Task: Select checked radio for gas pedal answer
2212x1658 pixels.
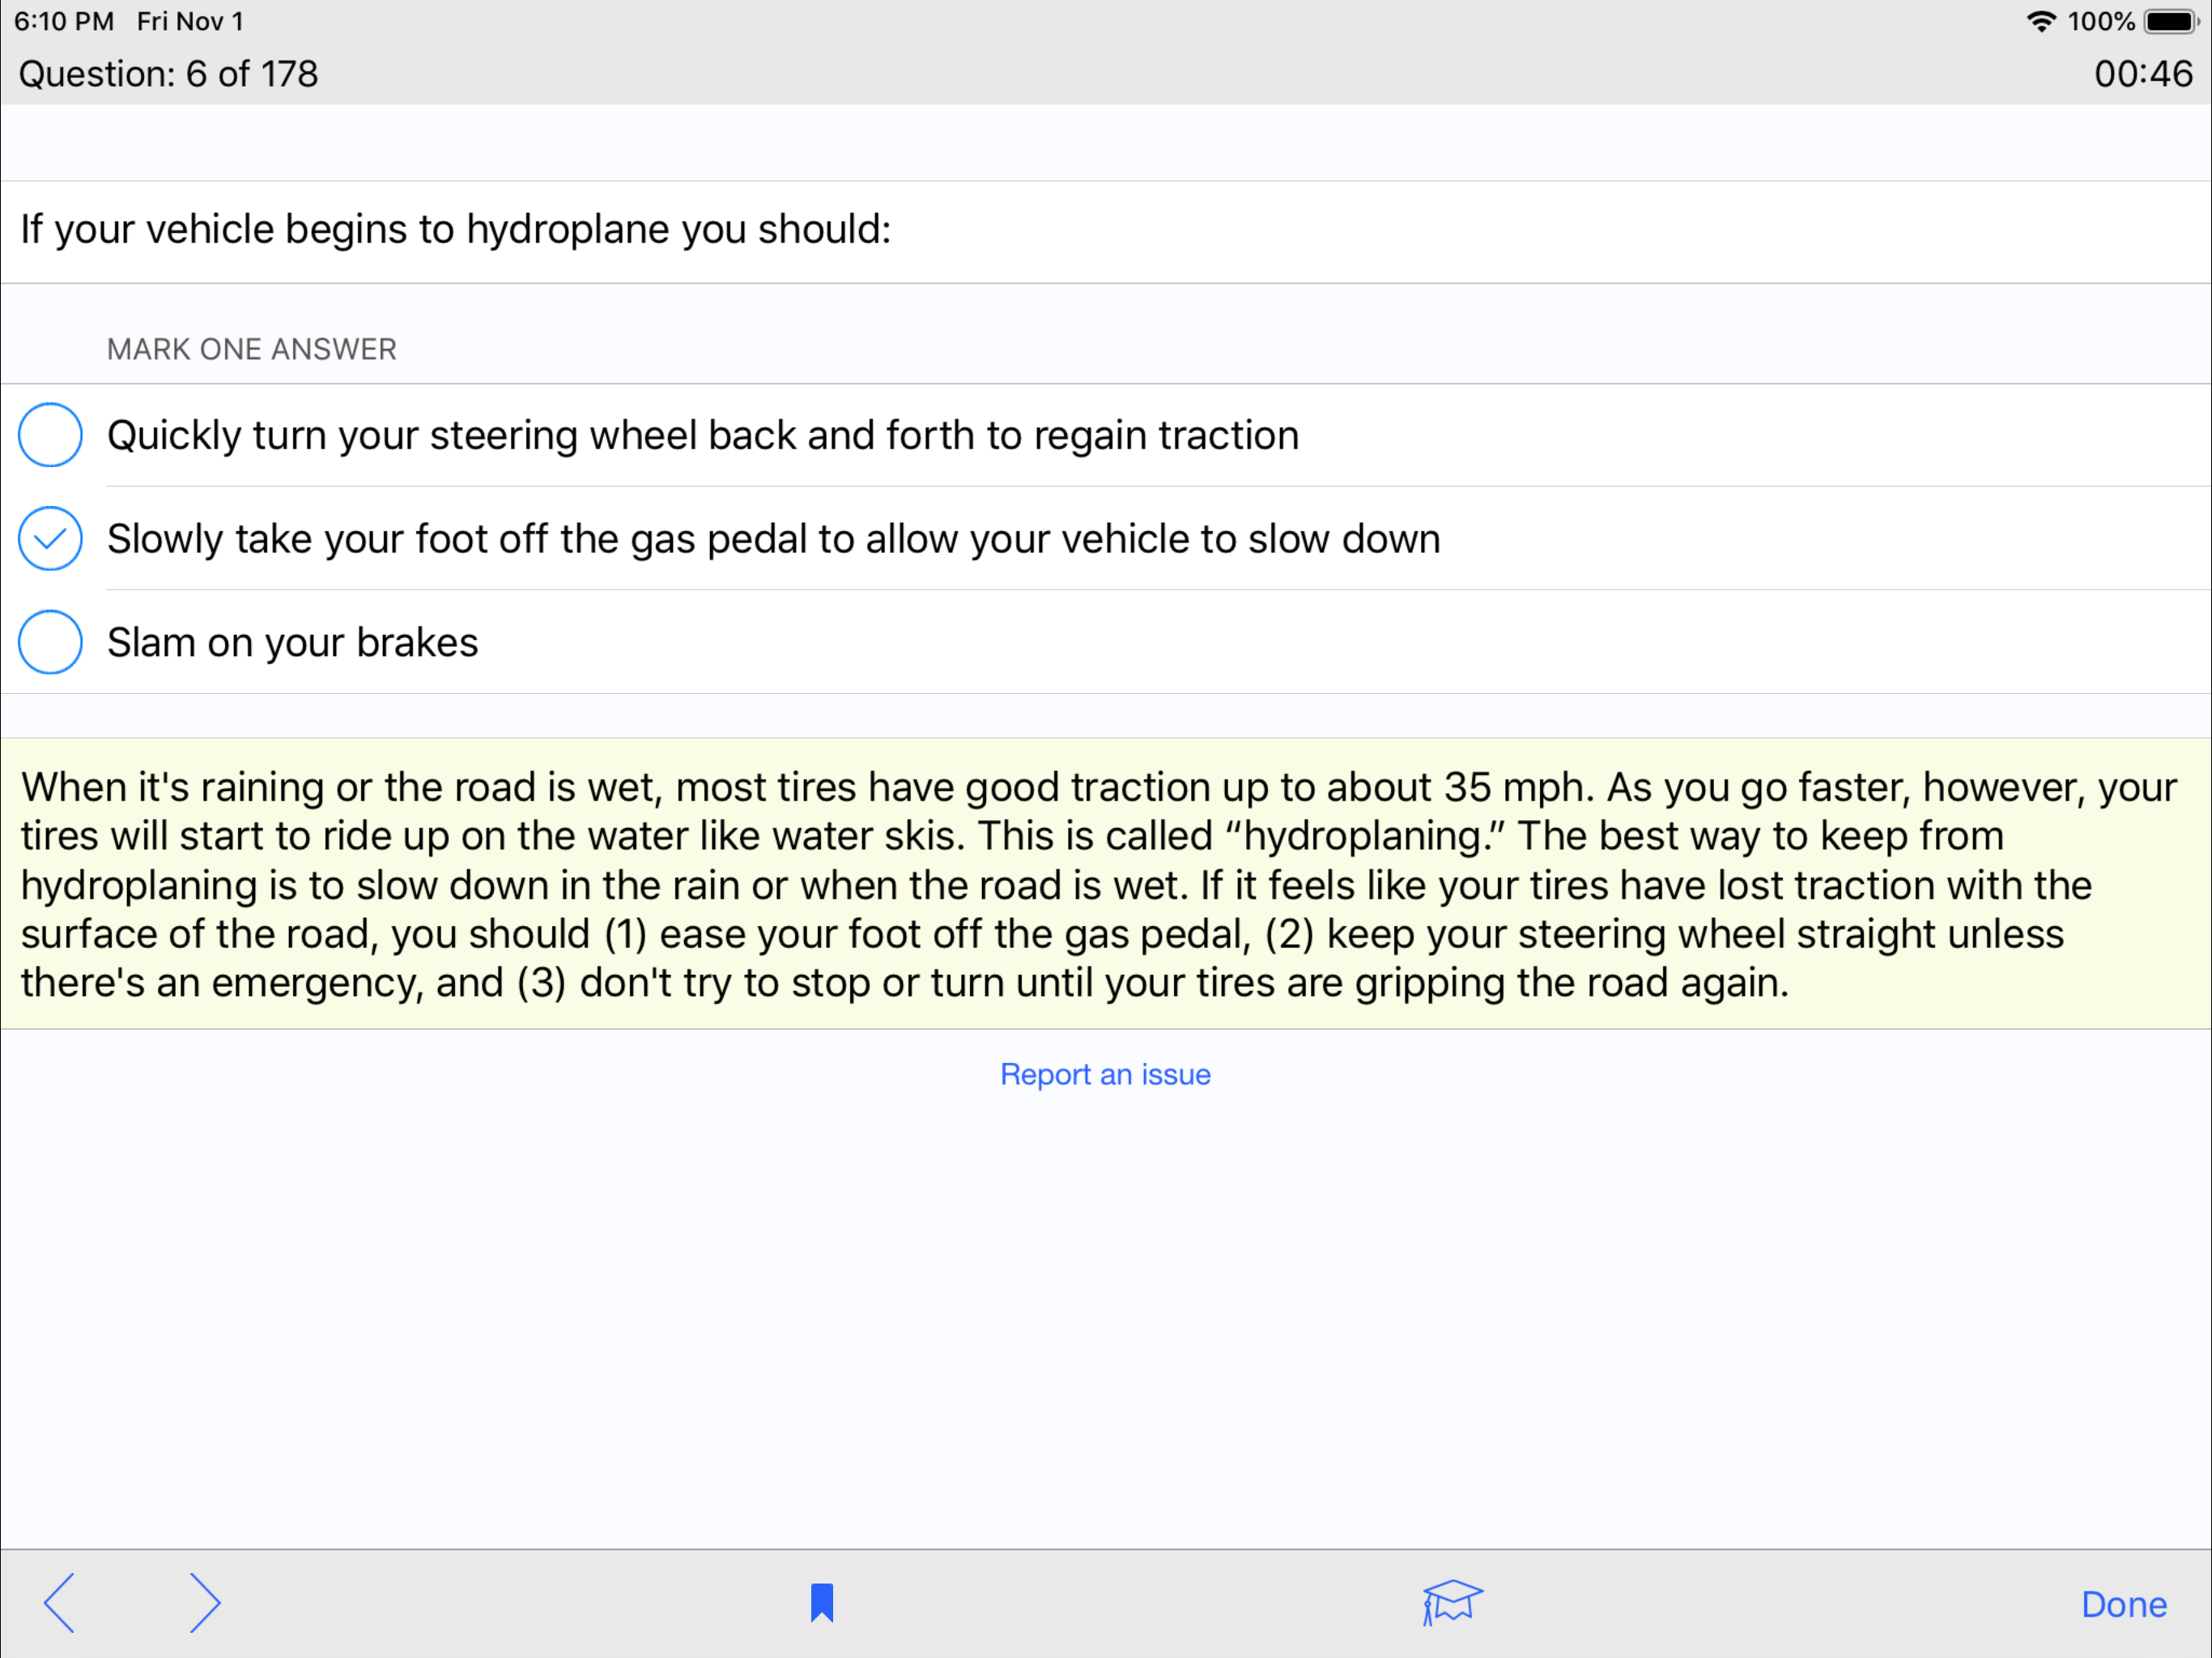Action: [x=50, y=539]
